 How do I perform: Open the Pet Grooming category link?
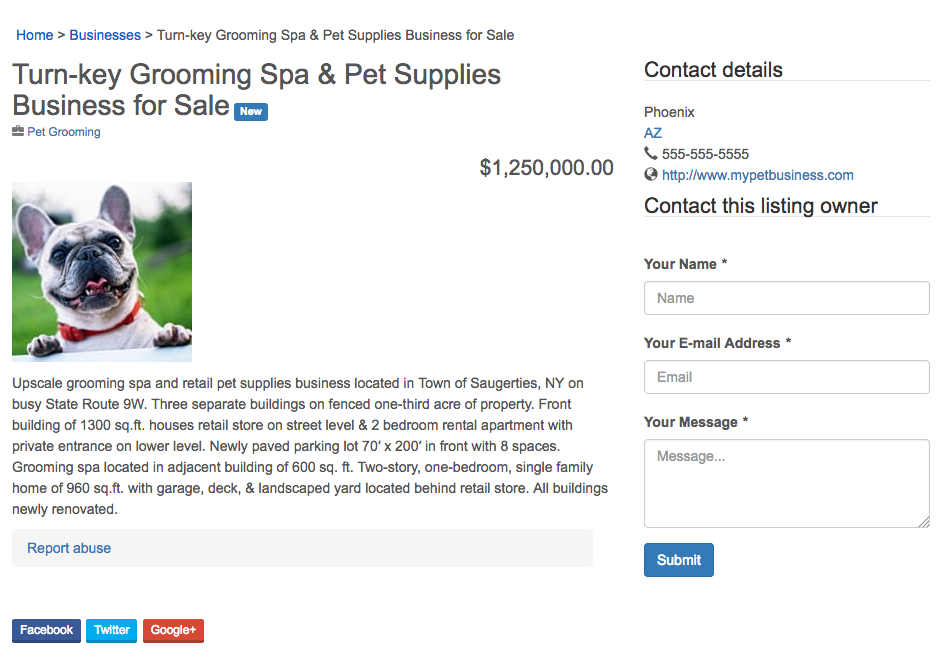(63, 131)
